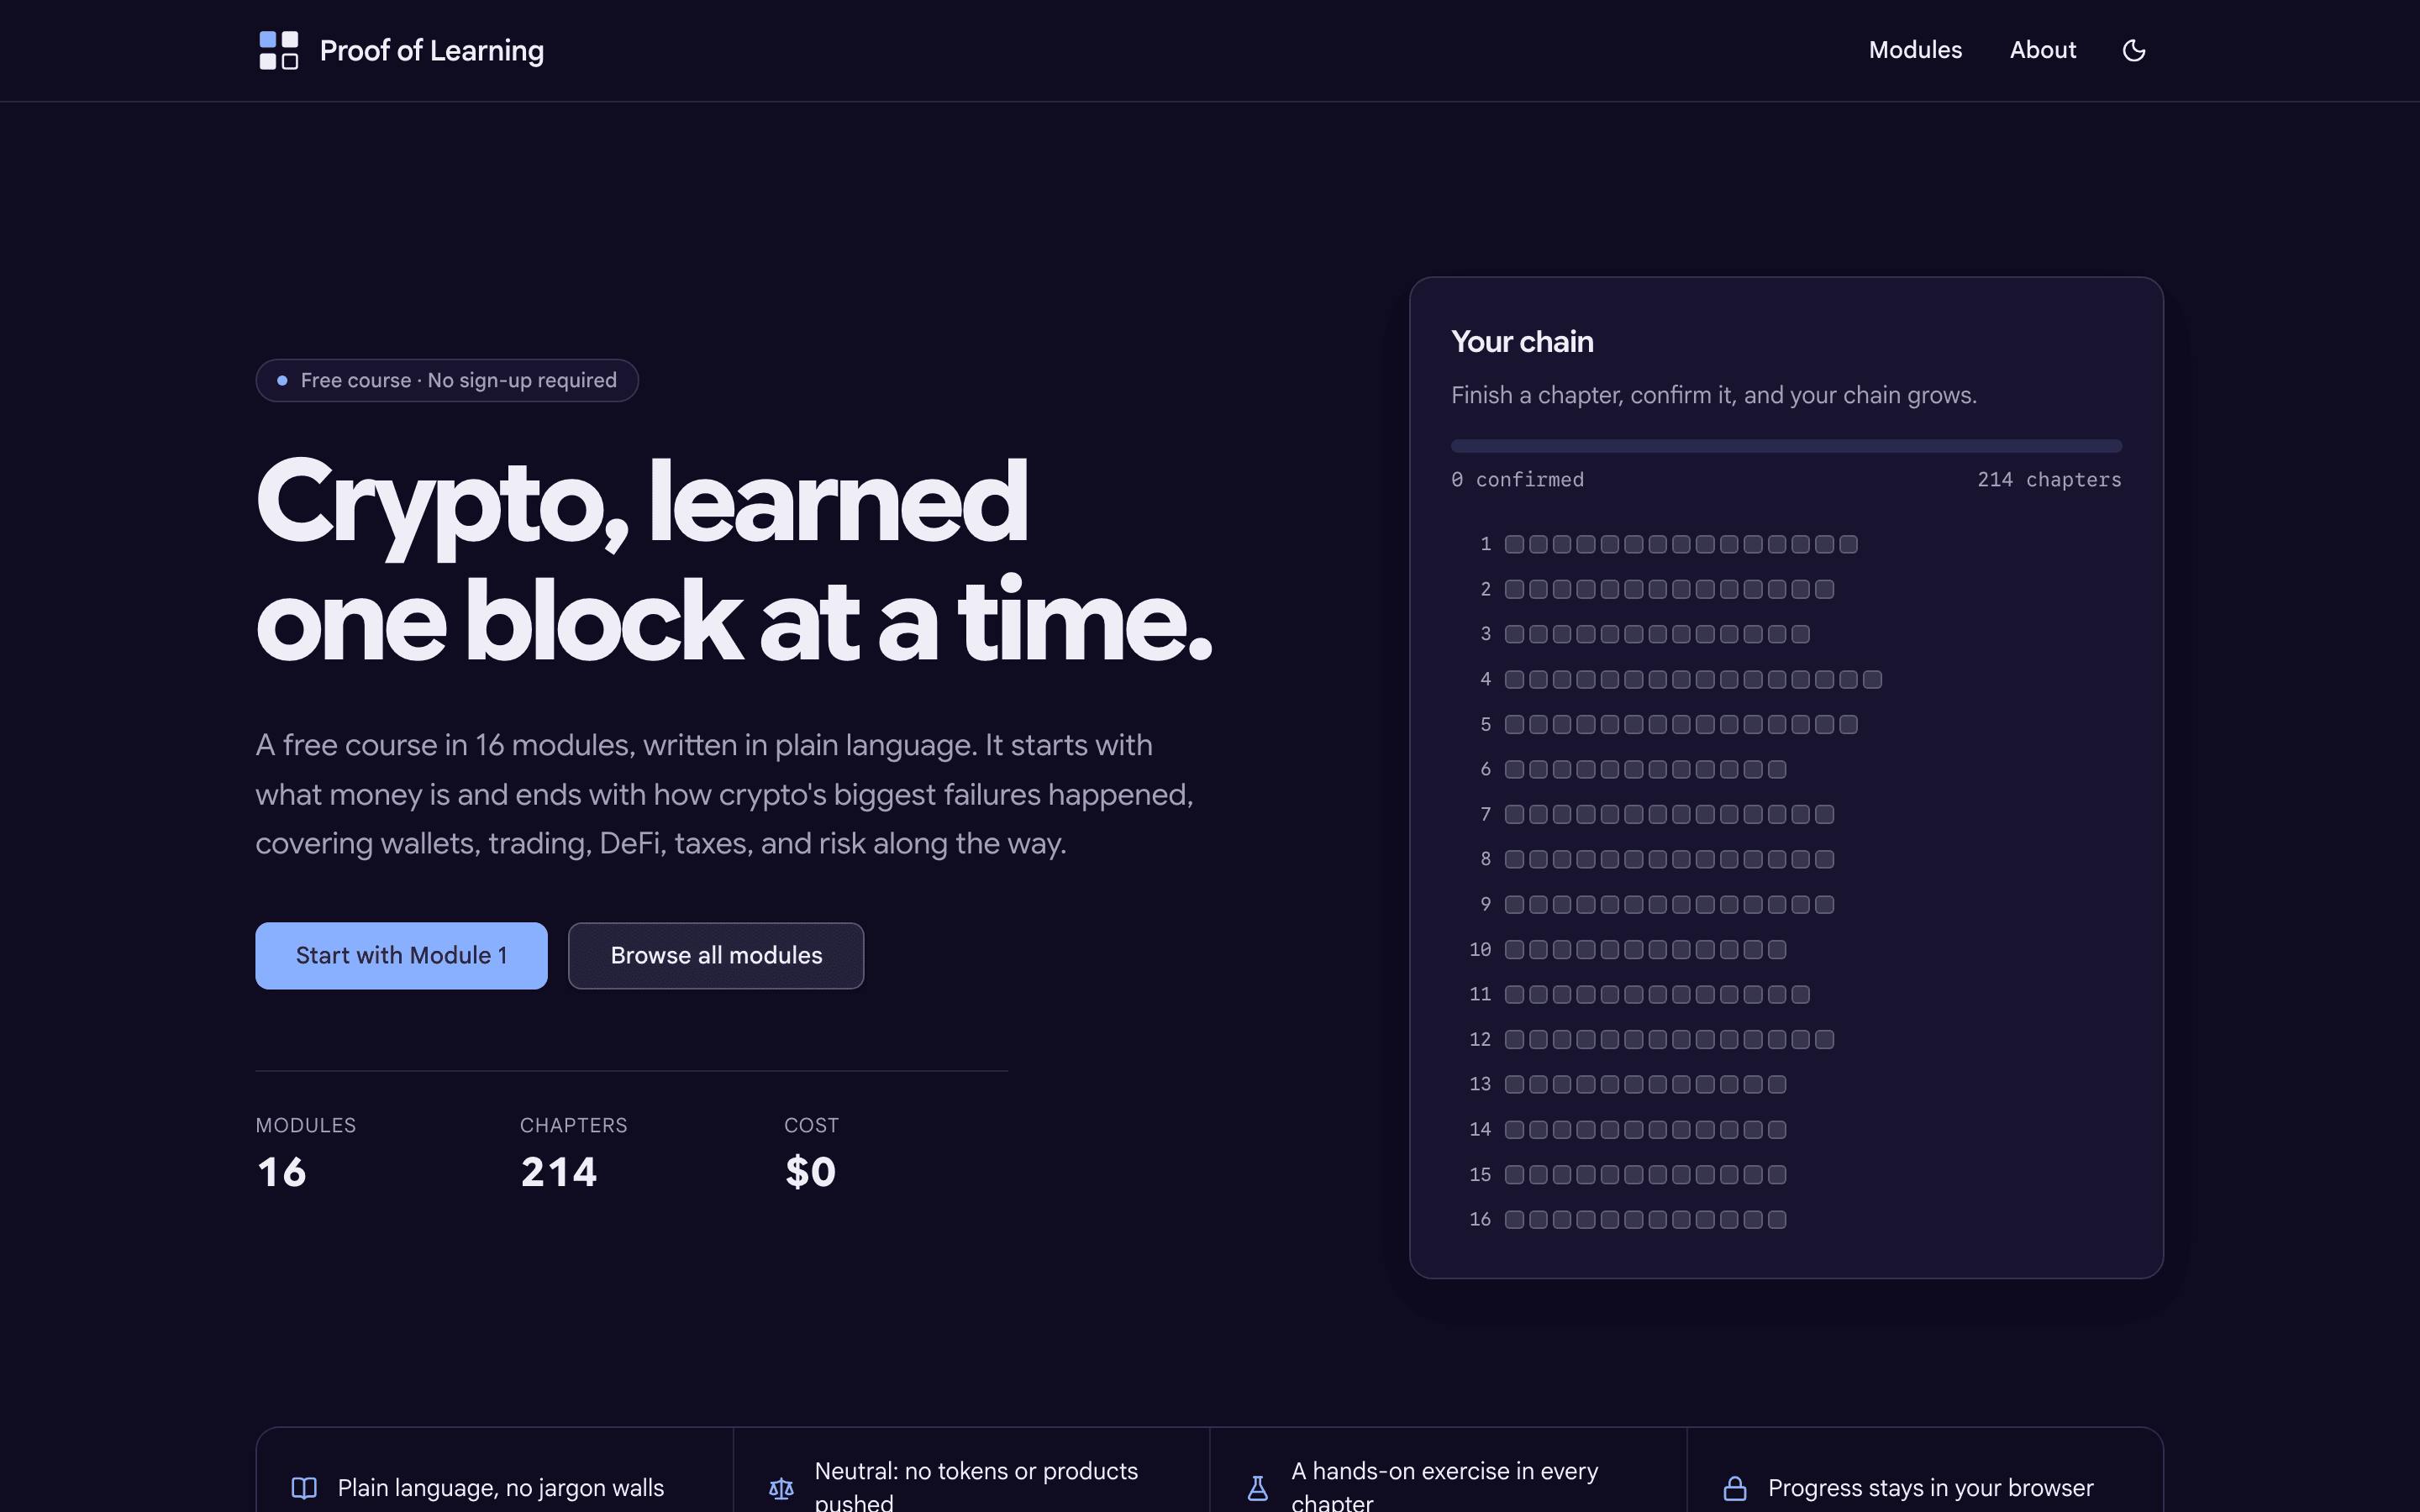2420x1512 pixels.
Task: Click the '214 chapters' counter text
Action: (x=2049, y=480)
